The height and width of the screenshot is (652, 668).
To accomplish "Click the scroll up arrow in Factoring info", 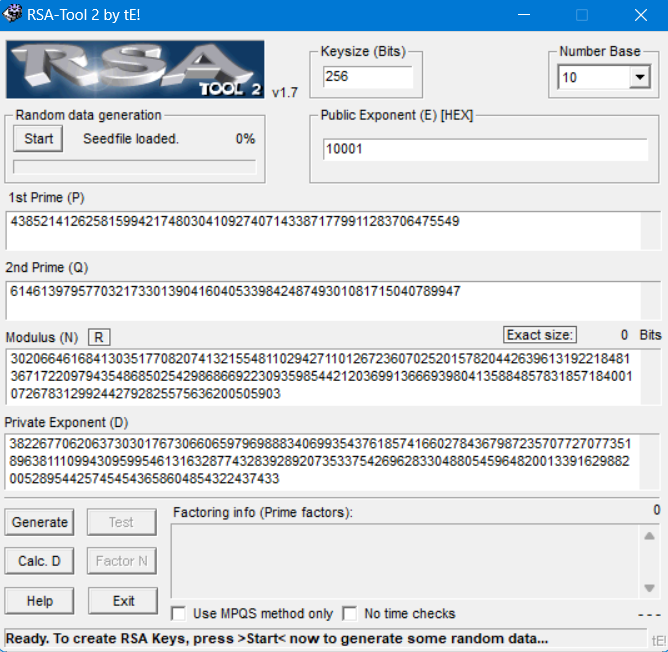I will pos(648,535).
